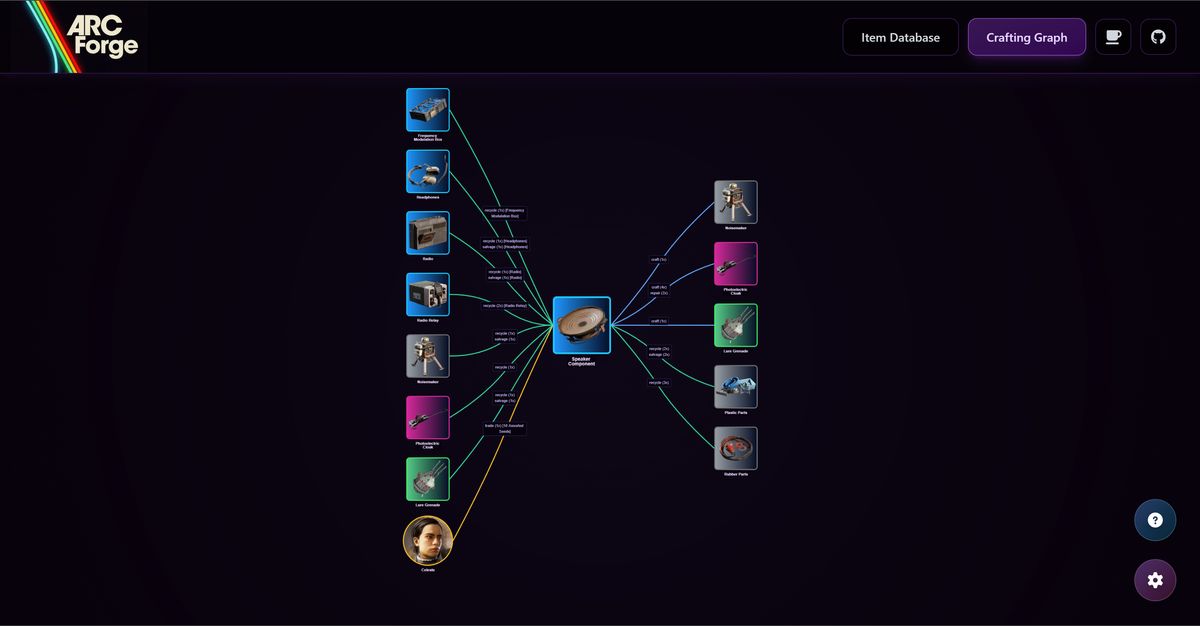Select the Frequency Modulation Box node
This screenshot has width=1200, height=626.
coord(427,108)
